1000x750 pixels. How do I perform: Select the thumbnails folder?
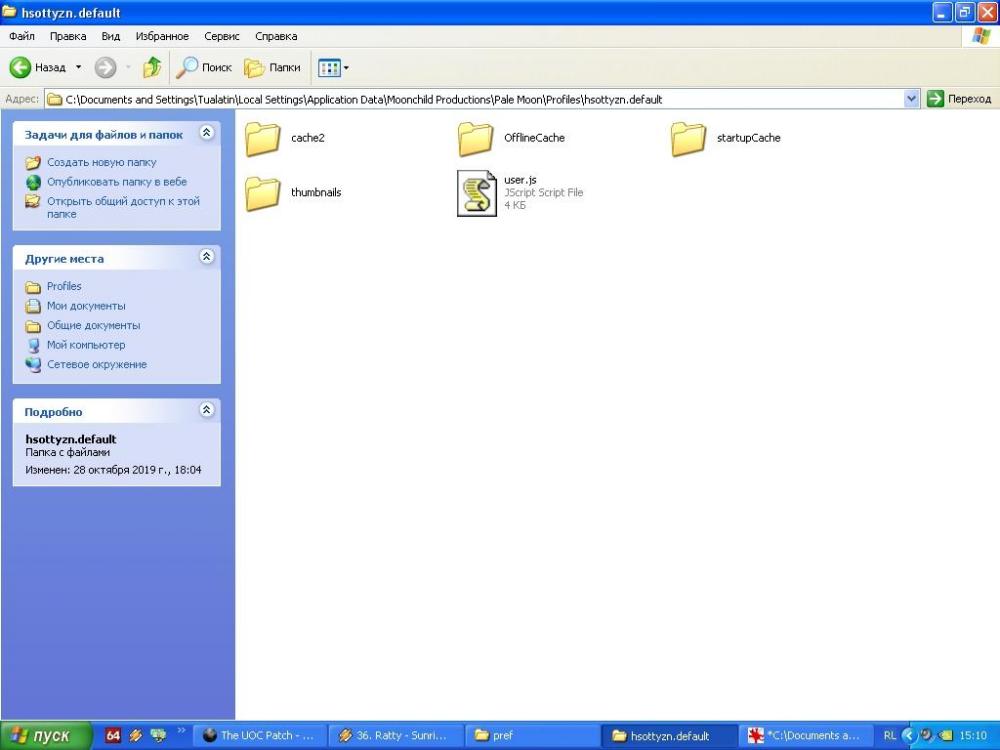tap(264, 193)
